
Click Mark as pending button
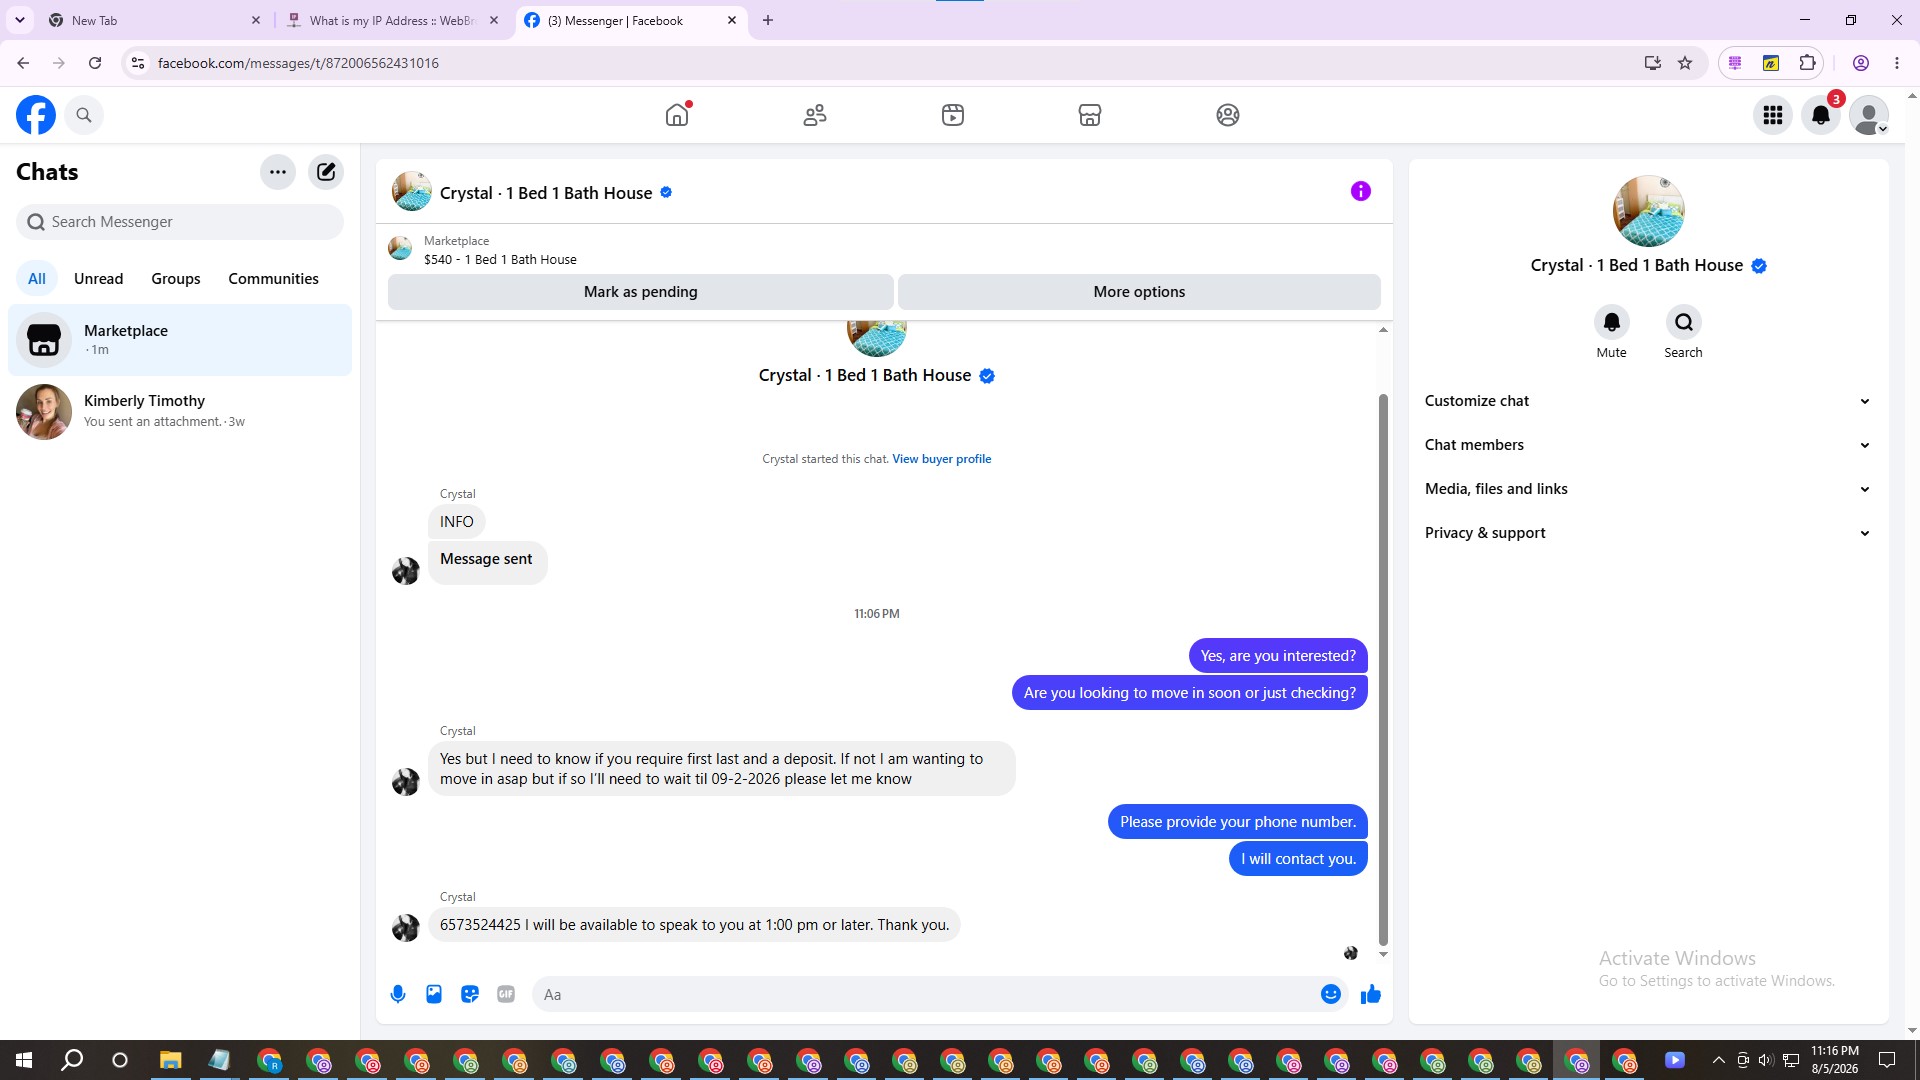pos(641,292)
